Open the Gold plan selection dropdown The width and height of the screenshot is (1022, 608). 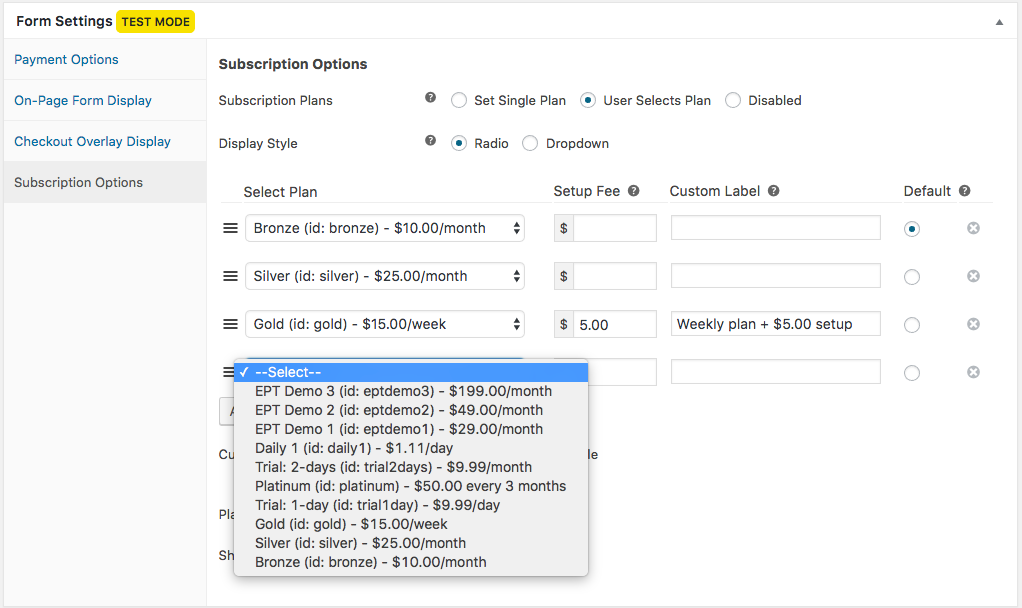(384, 323)
